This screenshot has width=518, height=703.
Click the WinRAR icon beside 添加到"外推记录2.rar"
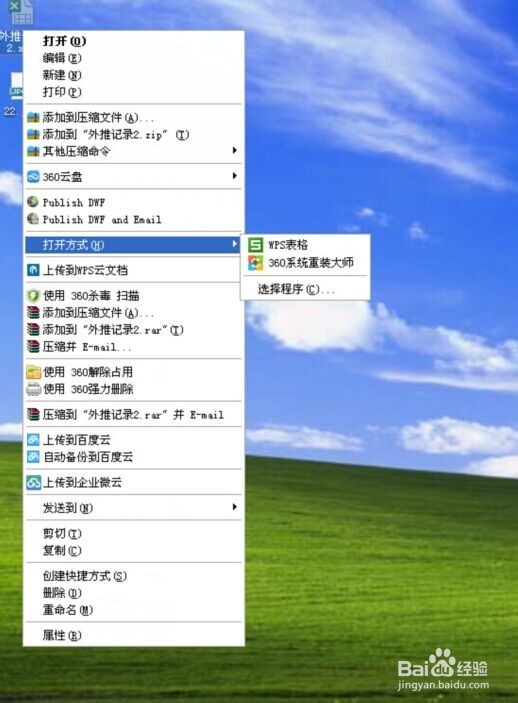coord(33,330)
